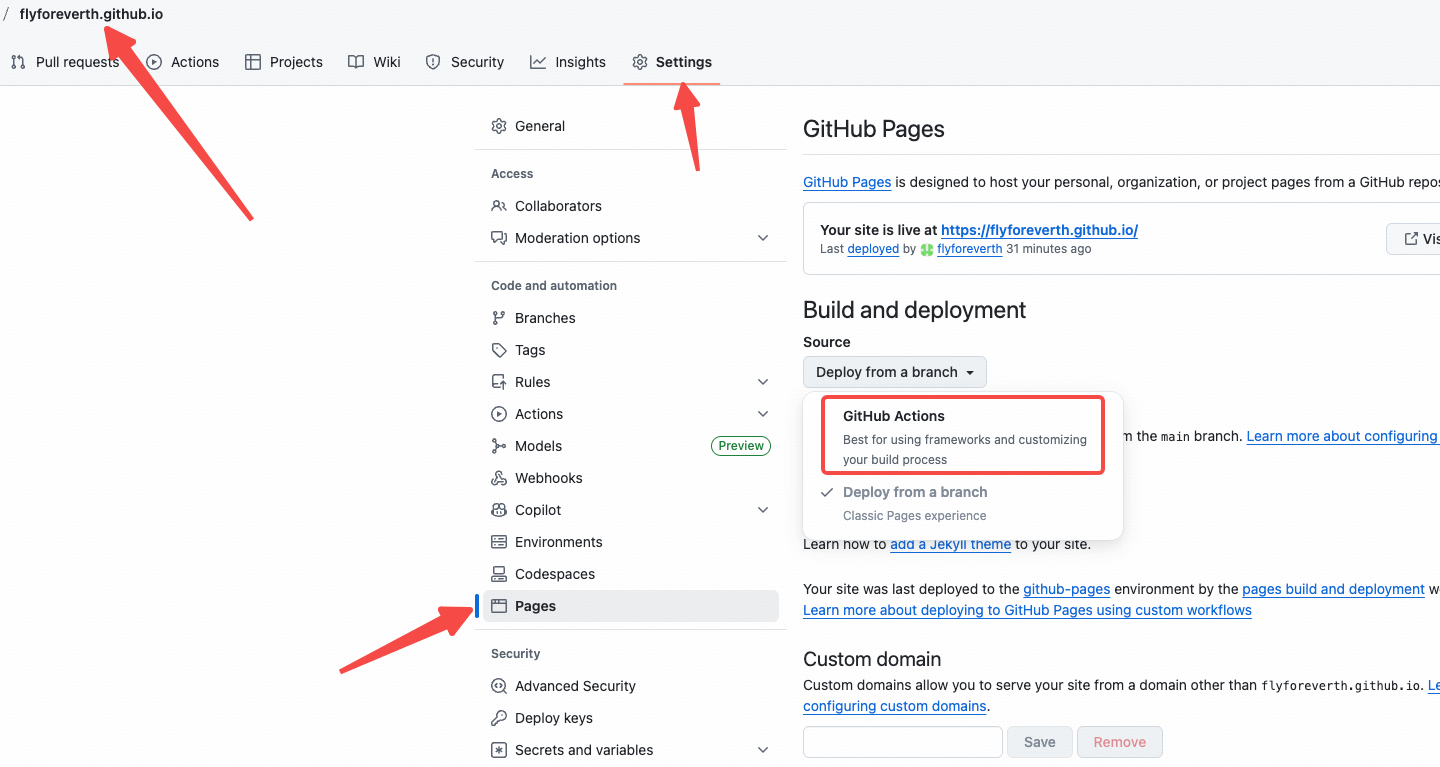Click the Codespaces icon
Screen dimensions: 1440x767
499,574
